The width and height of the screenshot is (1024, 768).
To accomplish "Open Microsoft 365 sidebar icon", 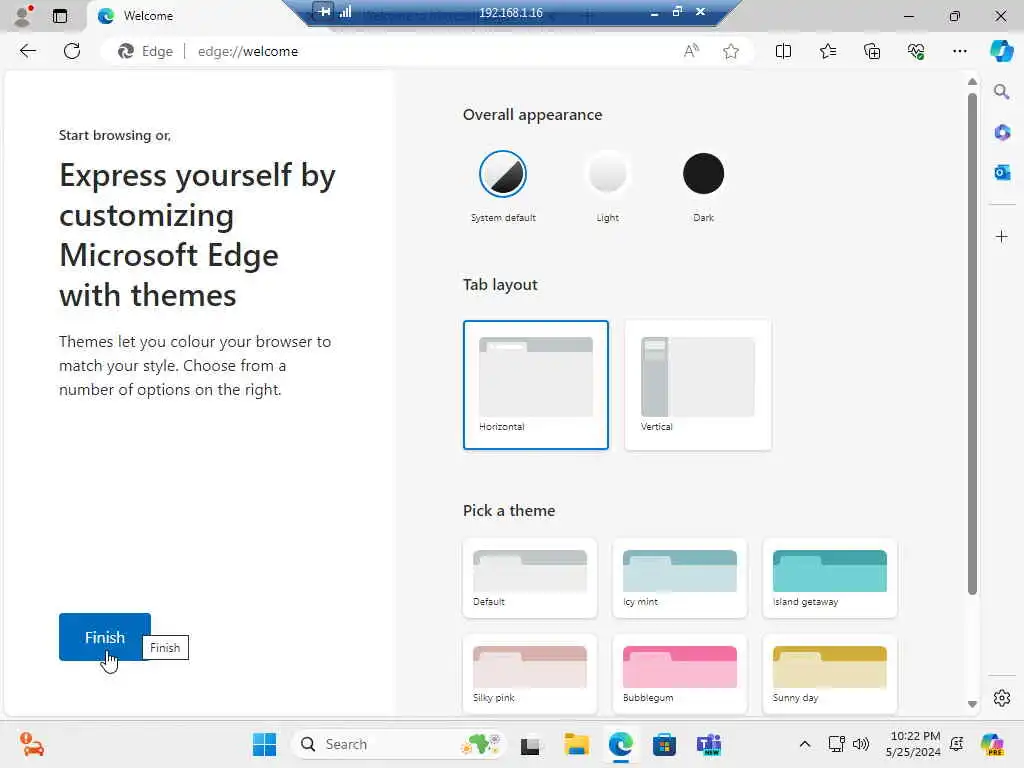I will click(x=1002, y=133).
